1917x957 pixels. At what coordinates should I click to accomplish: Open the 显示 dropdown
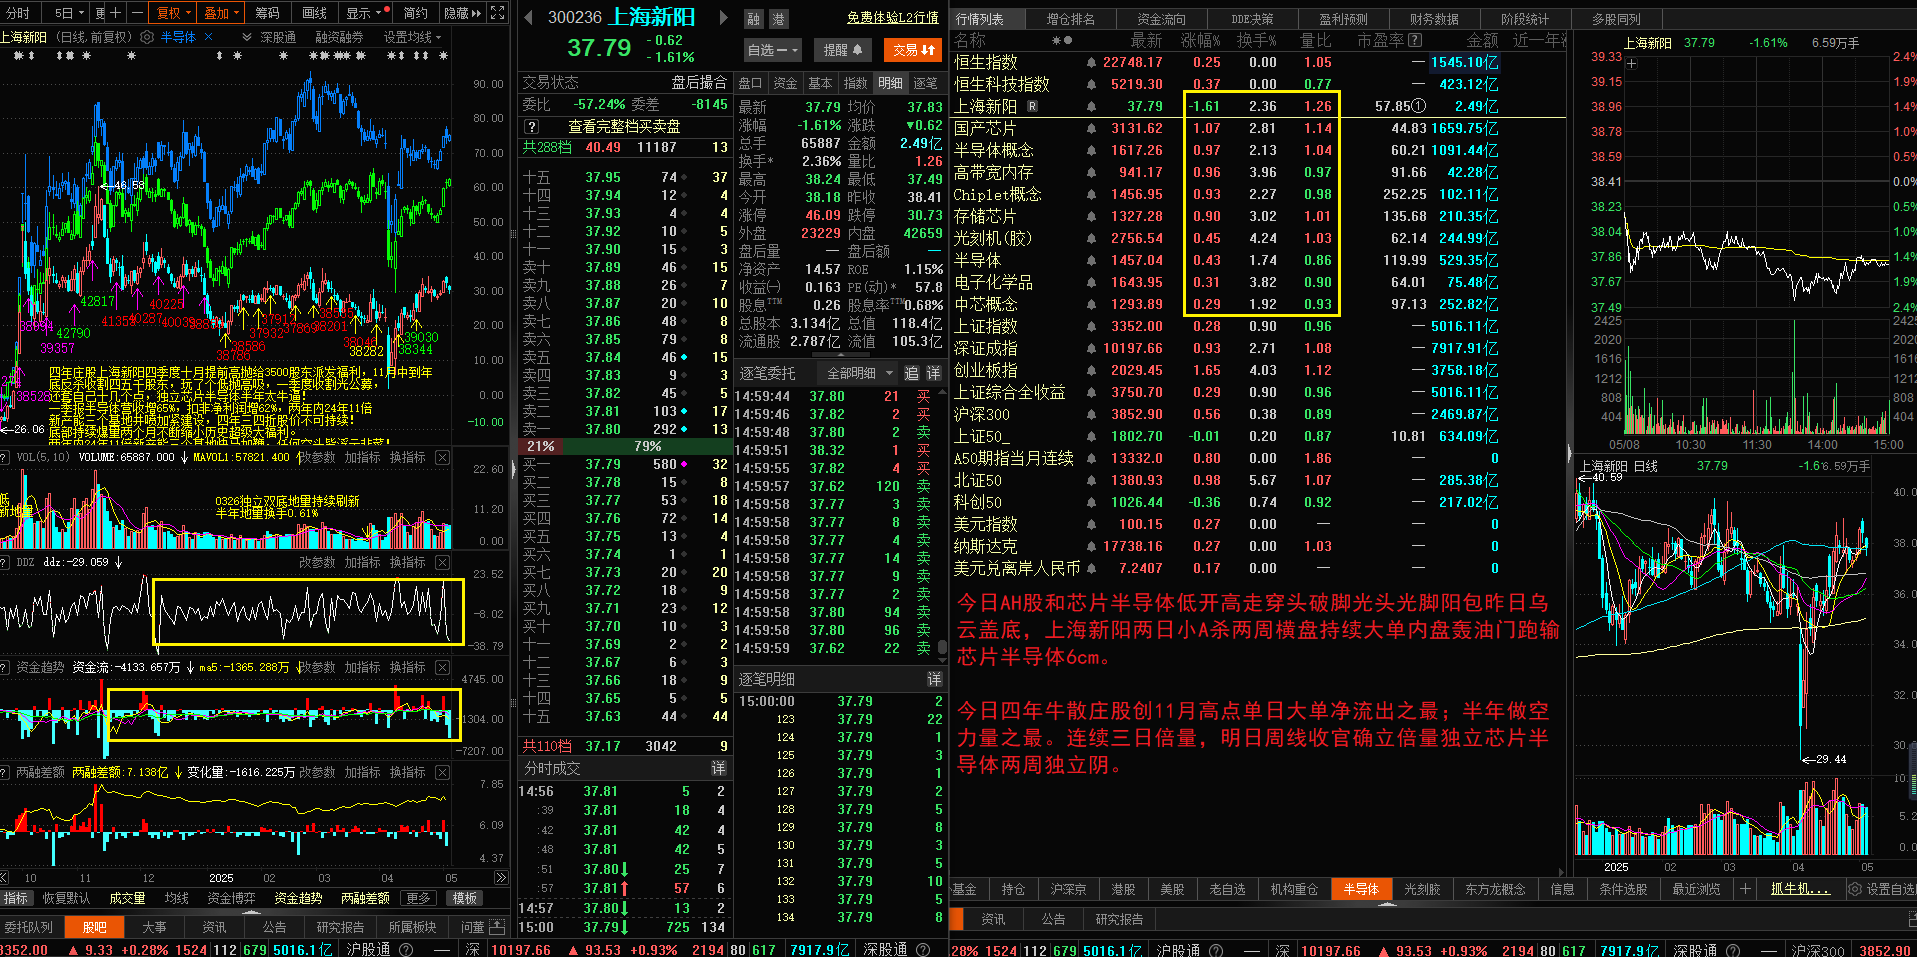[364, 13]
